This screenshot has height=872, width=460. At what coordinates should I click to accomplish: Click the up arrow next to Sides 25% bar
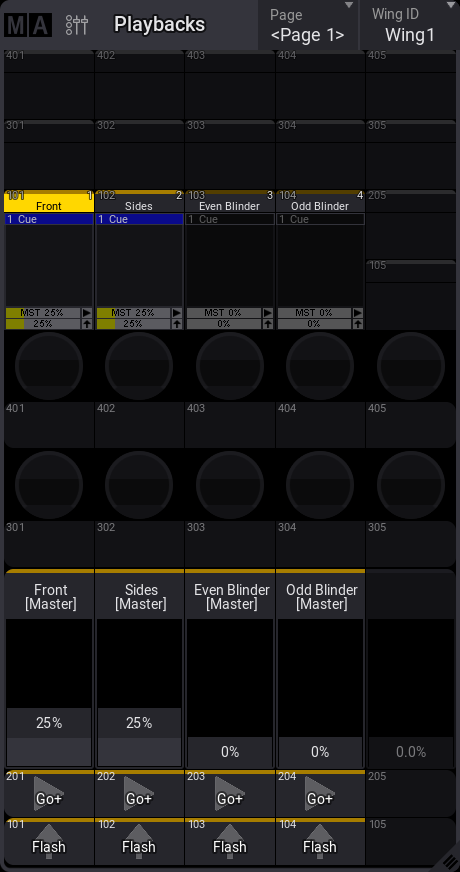177,324
